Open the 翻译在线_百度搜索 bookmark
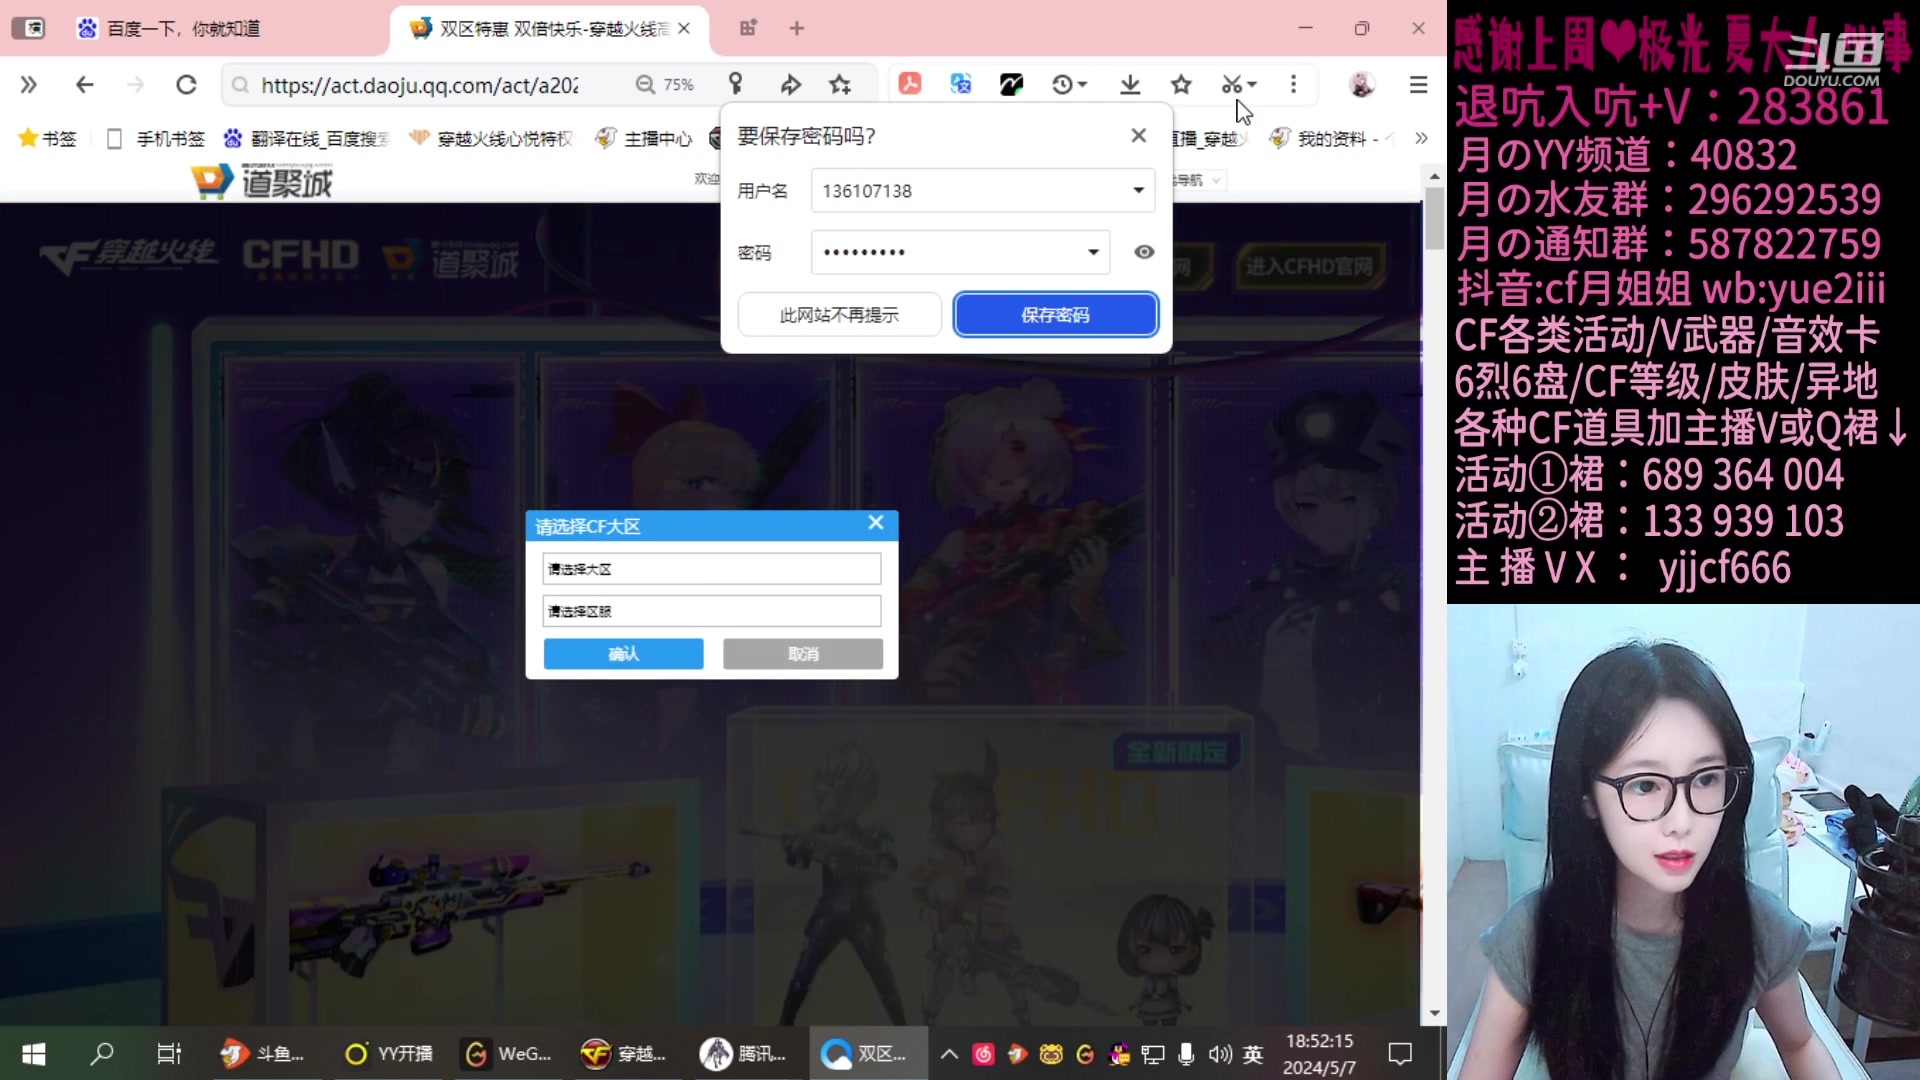1920x1080 pixels. (306, 139)
